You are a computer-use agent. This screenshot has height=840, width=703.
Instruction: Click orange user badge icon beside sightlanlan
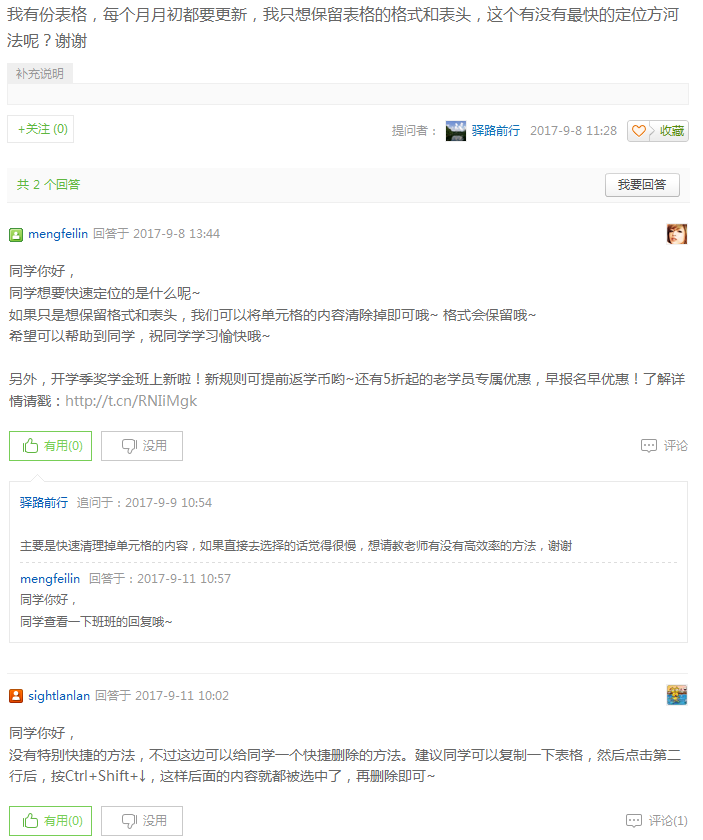16,696
